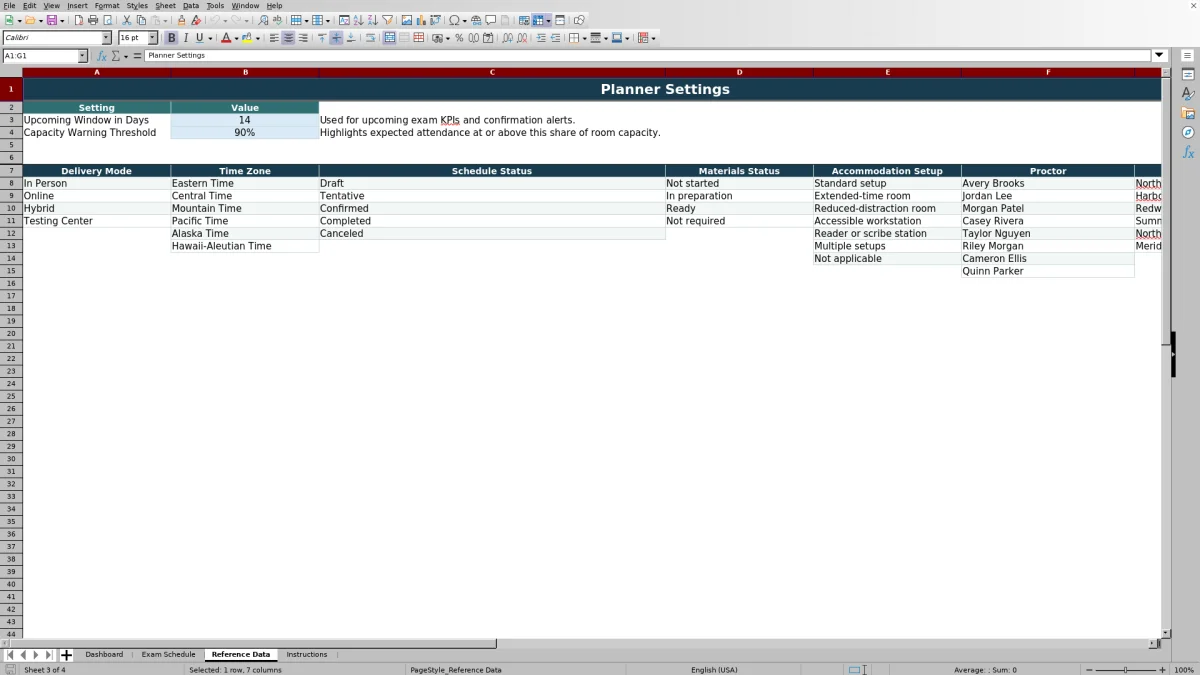Click the English (USA) language status

(x=714, y=670)
